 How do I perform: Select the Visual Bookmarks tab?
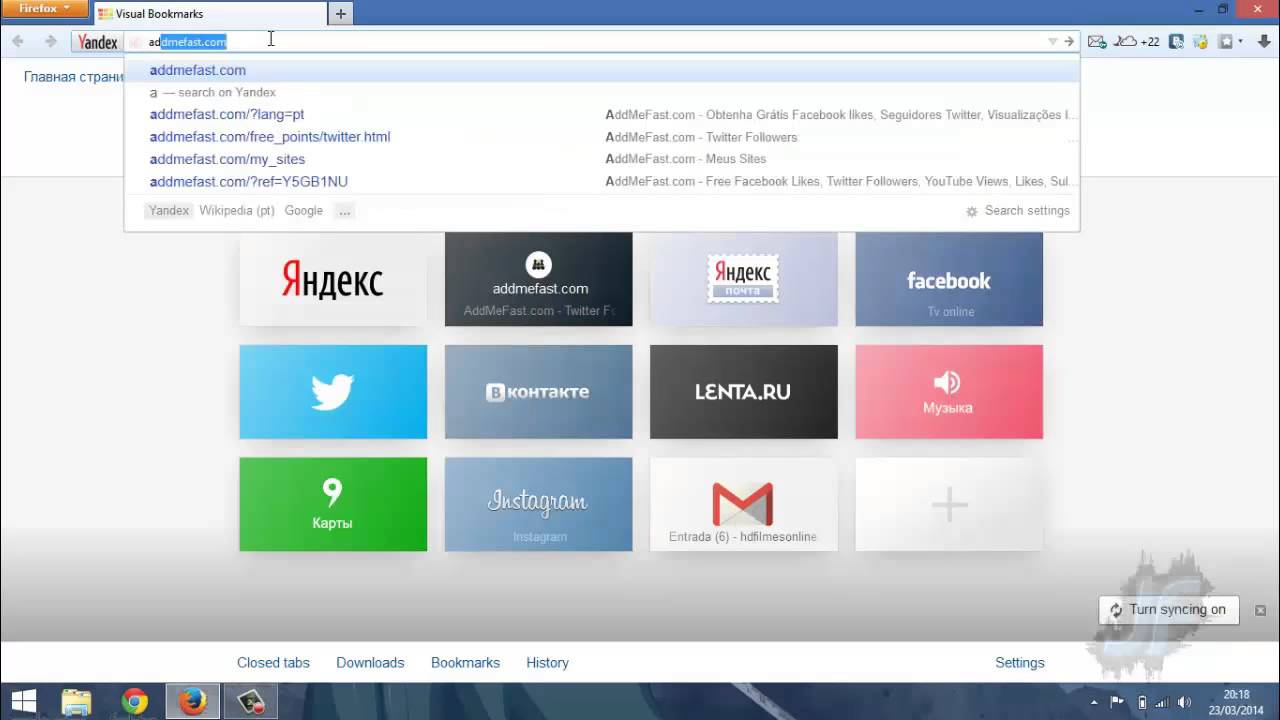tap(208, 14)
